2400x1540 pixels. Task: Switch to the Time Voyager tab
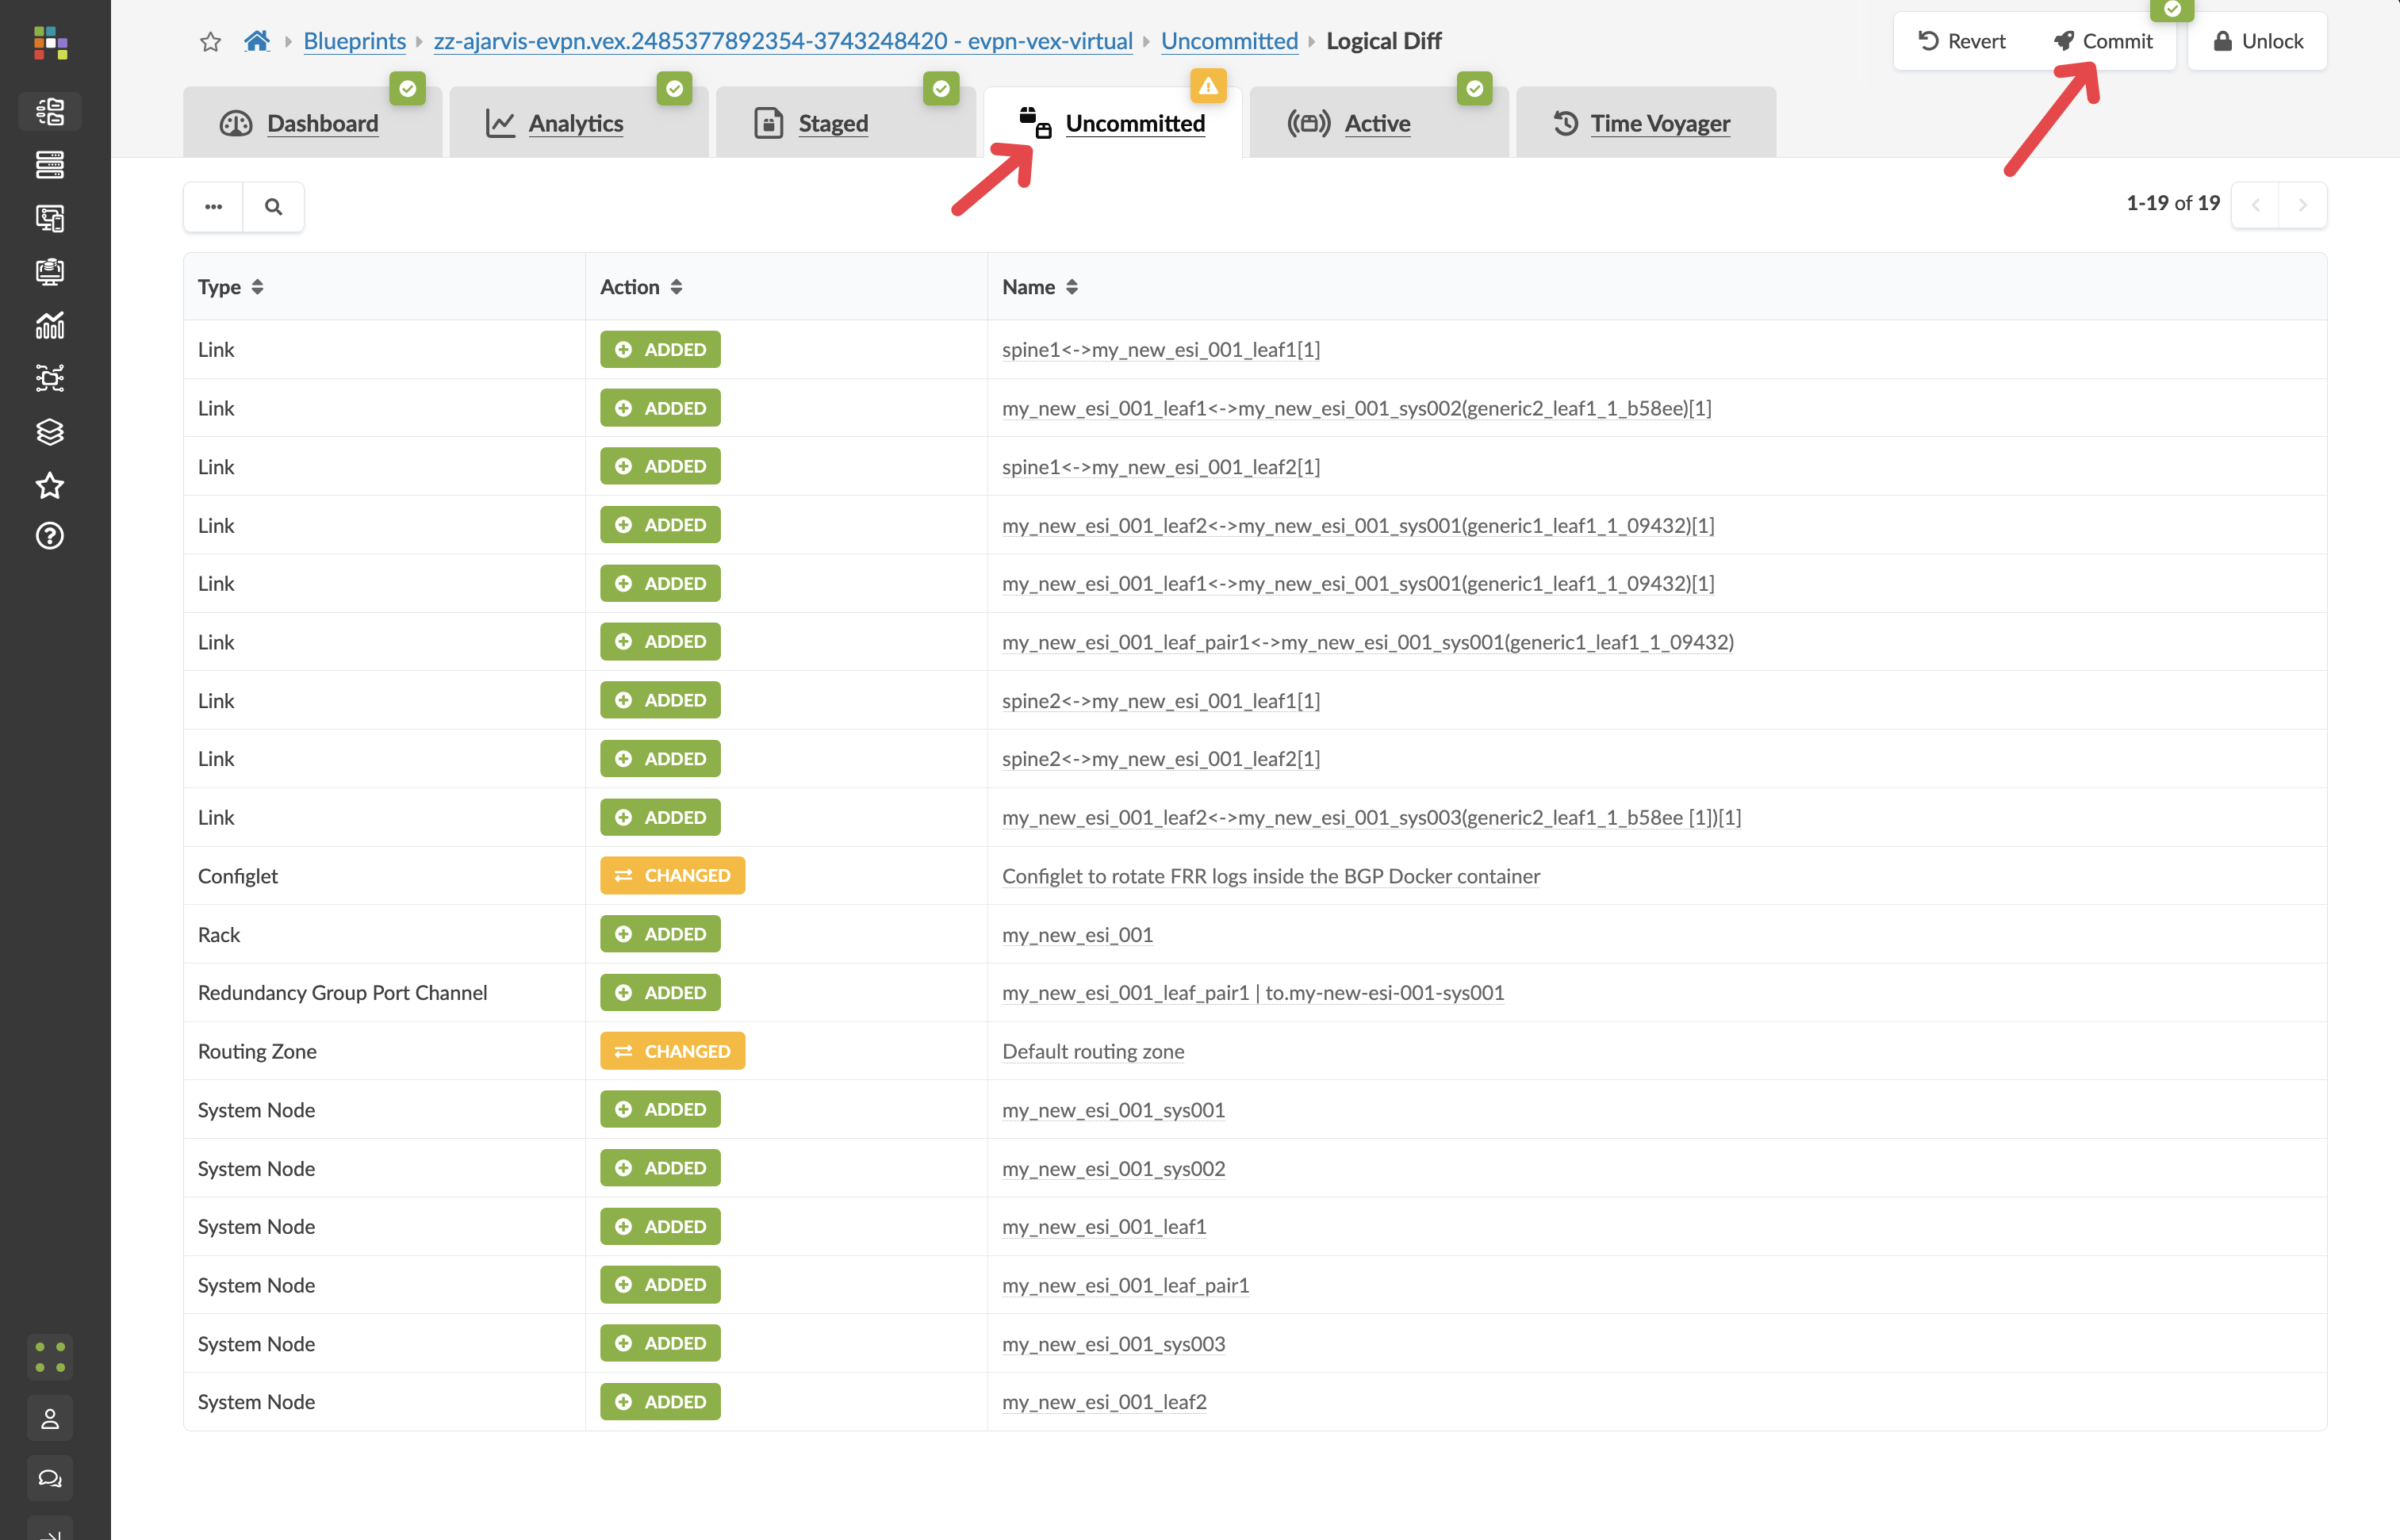click(1659, 123)
